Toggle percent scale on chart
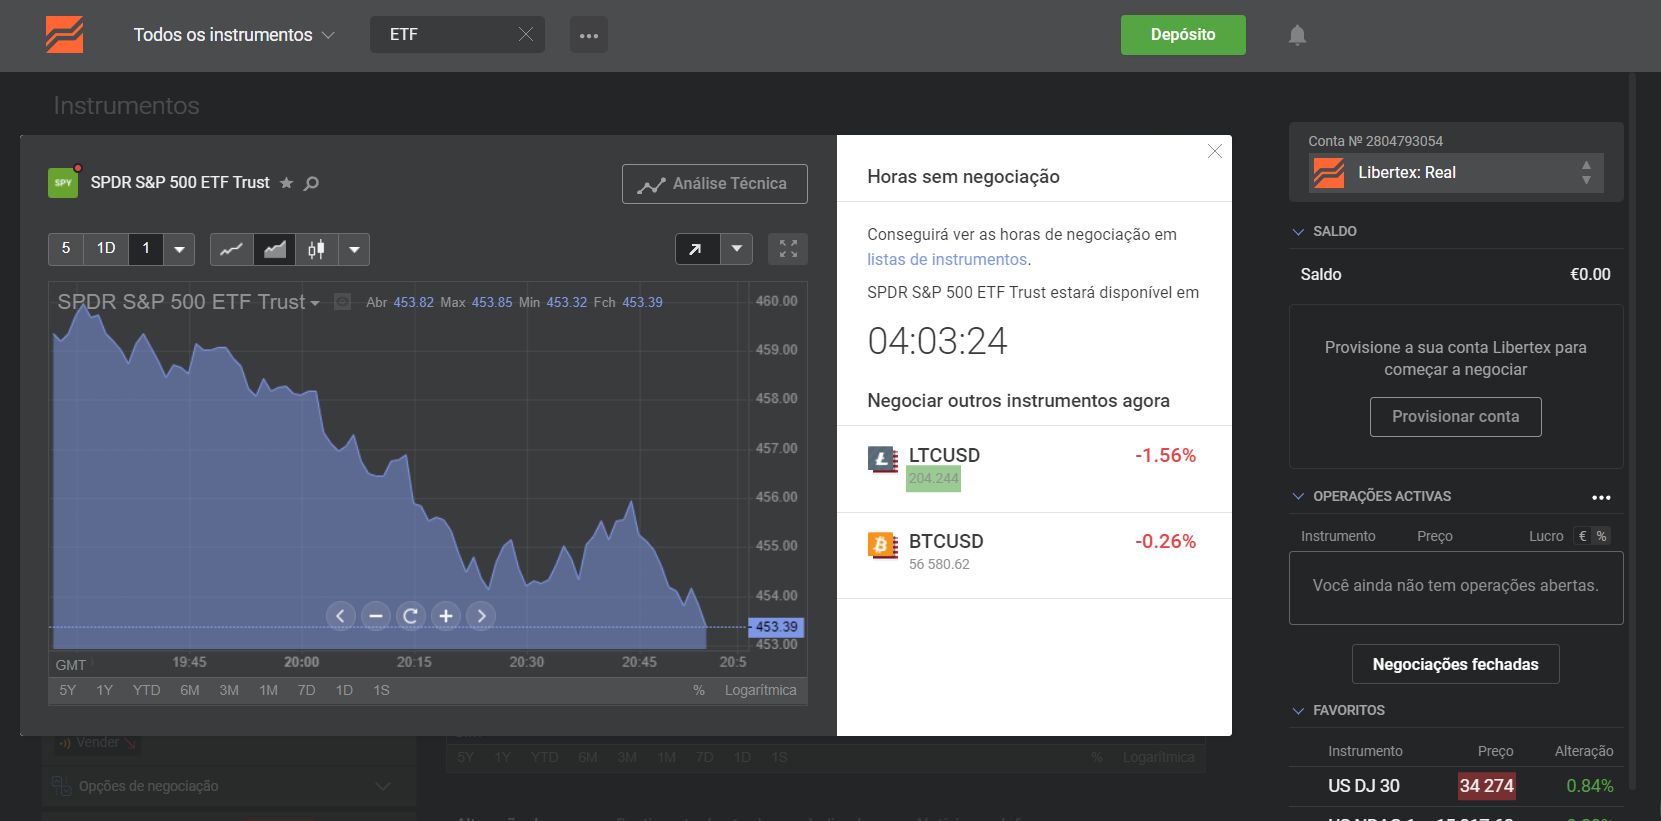The height and width of the screenshot is (821, 1661). pyautogui.click(x=699, y=690)
